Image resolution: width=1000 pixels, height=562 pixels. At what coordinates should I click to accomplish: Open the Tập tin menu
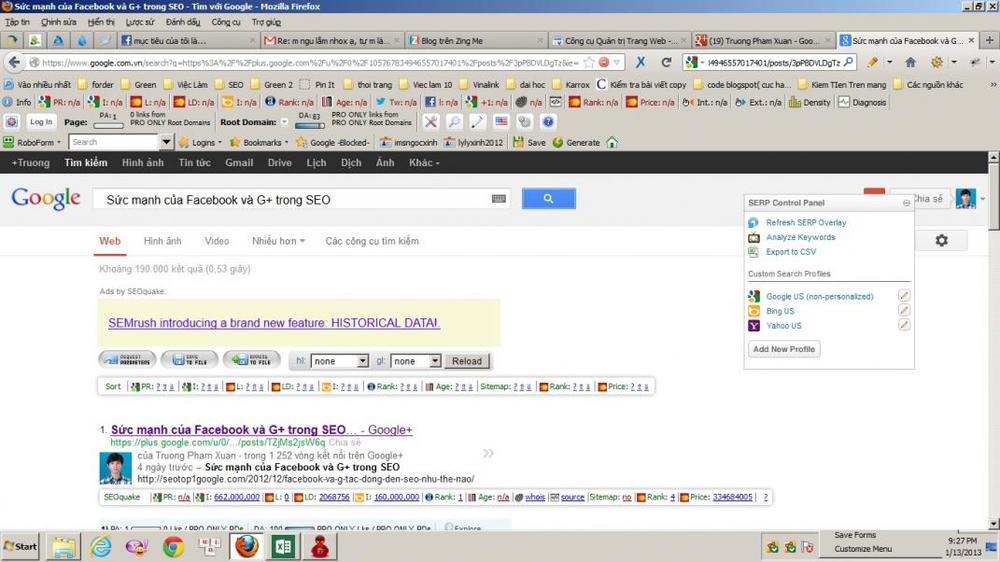coord(17,22)
